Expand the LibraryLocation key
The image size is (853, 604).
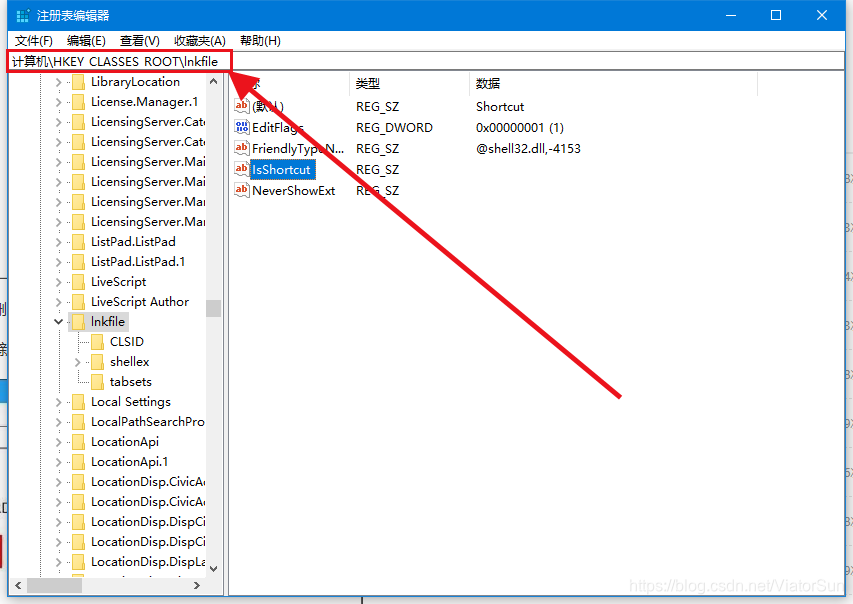click(59, 82)
